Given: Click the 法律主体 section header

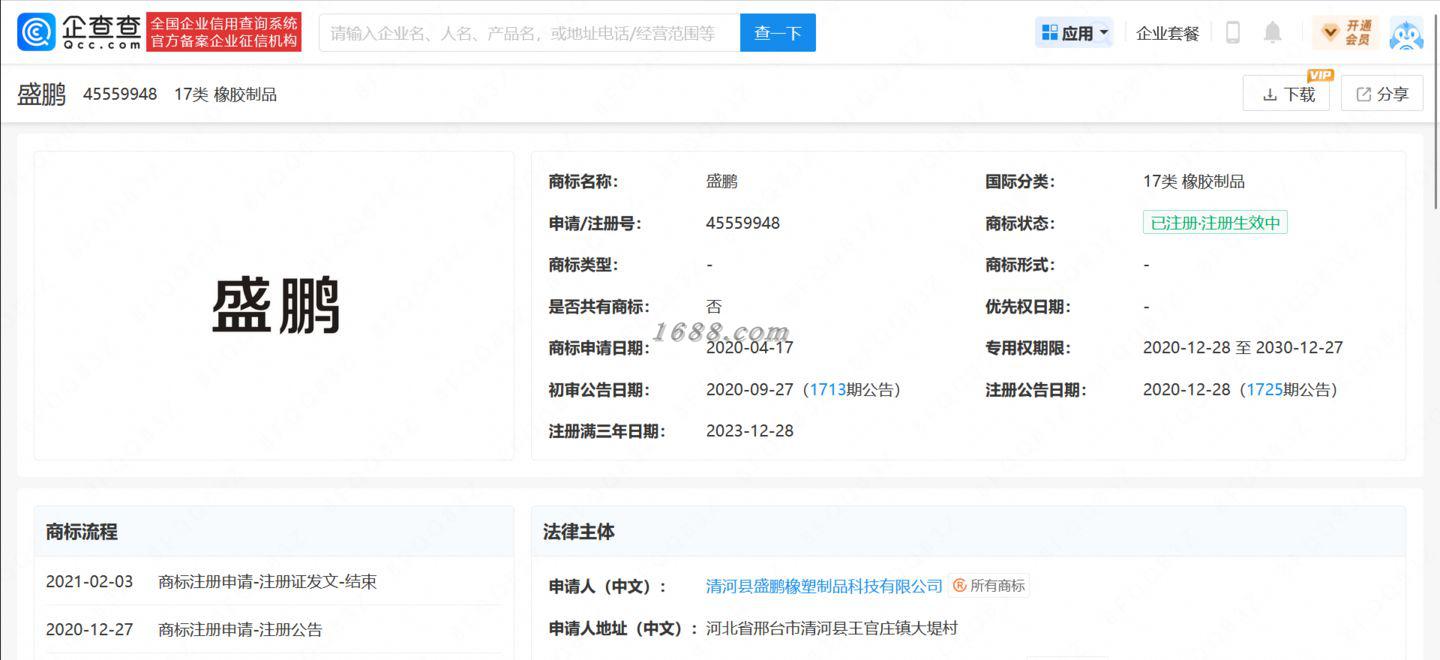Looking at the screenshot, I should pos(579,532).
